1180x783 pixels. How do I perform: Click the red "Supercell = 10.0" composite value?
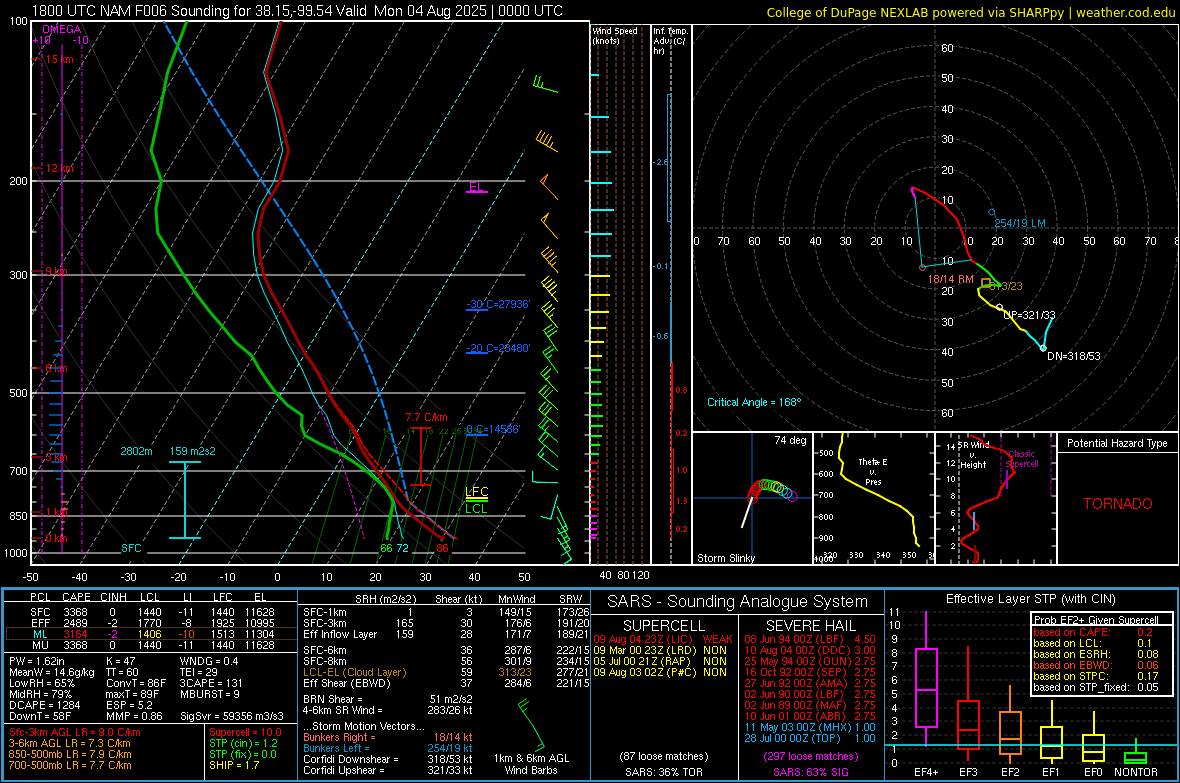point(245,733)
